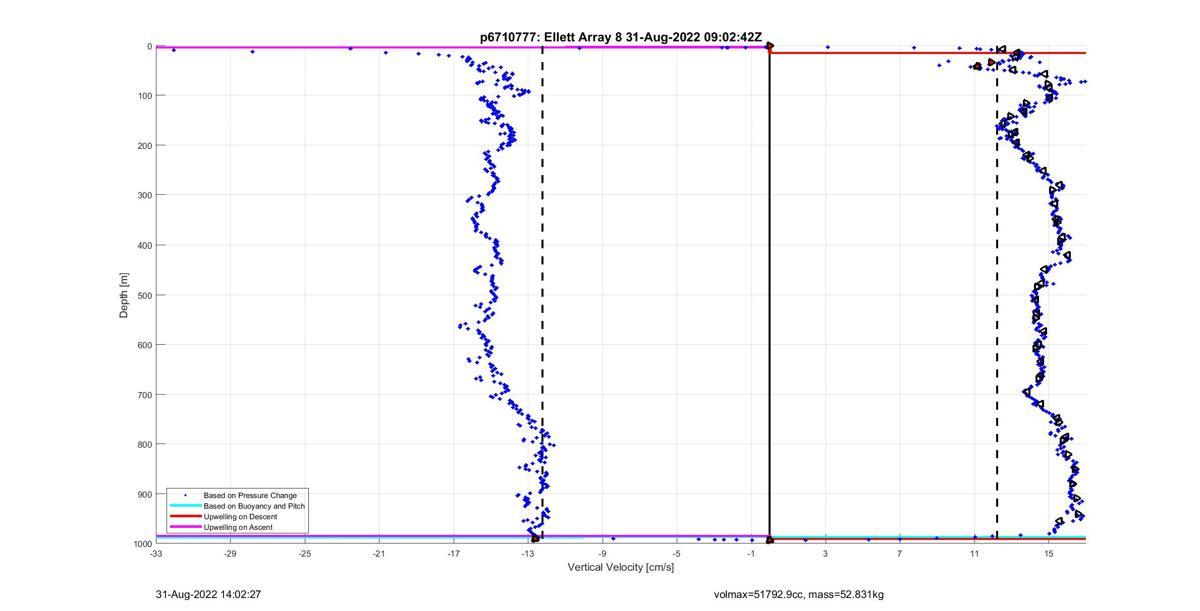This screenshot has height=611, width=1200.
Task: Click depth axis tick label '300'
Action: [144, 195]
